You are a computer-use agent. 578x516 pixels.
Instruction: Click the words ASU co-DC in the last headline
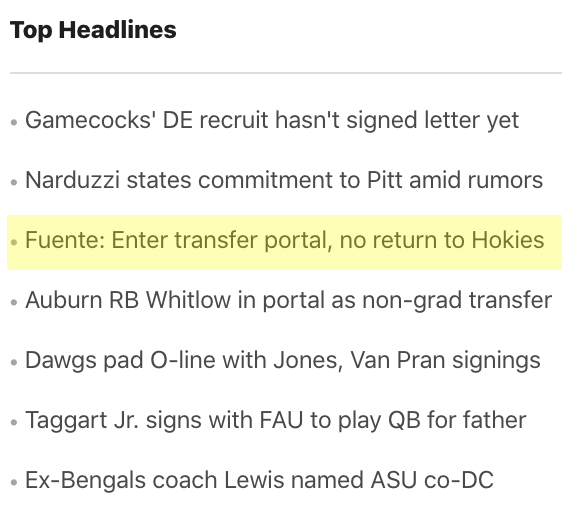tap(432, 480)
